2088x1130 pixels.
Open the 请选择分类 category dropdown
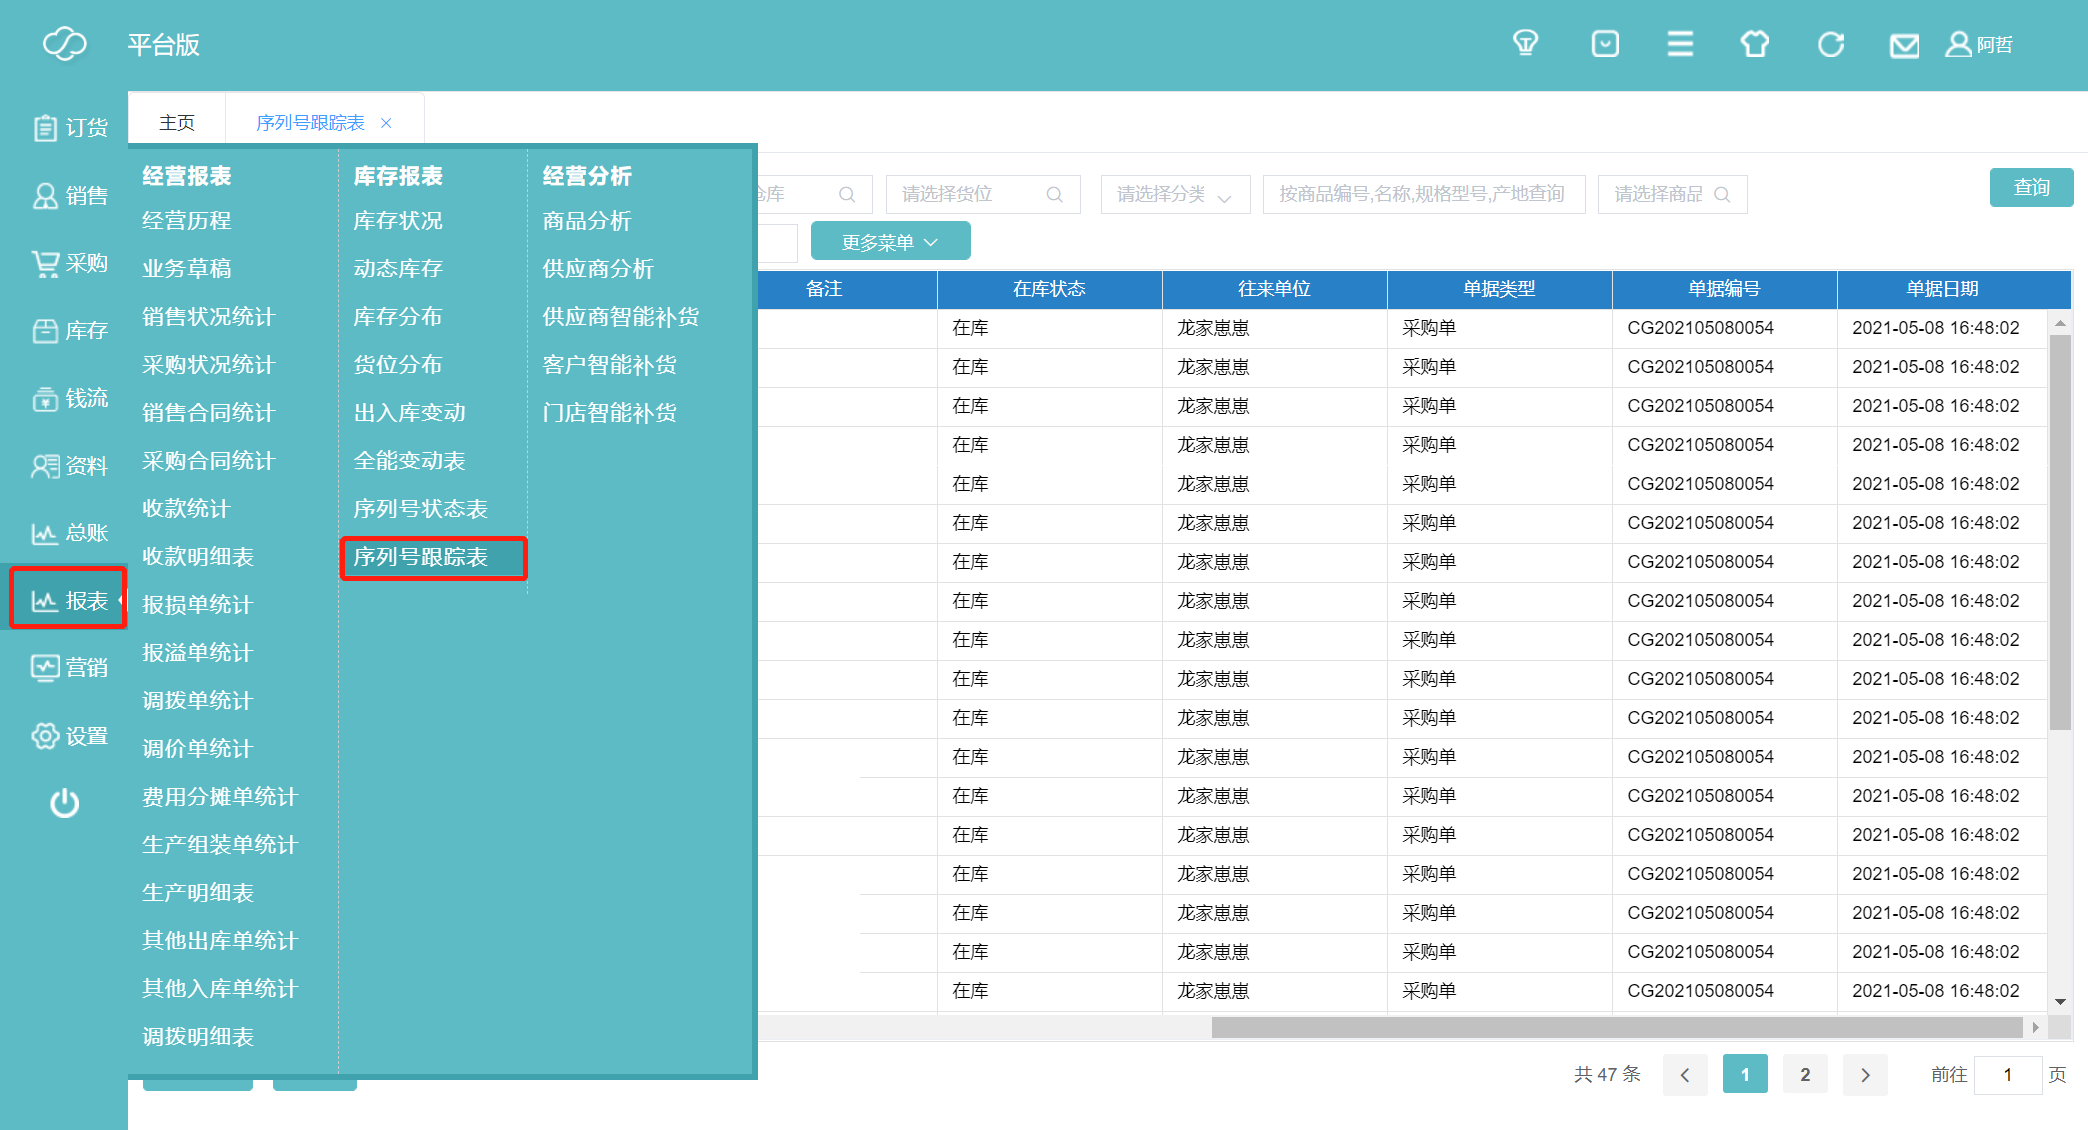coord(1174,194)
